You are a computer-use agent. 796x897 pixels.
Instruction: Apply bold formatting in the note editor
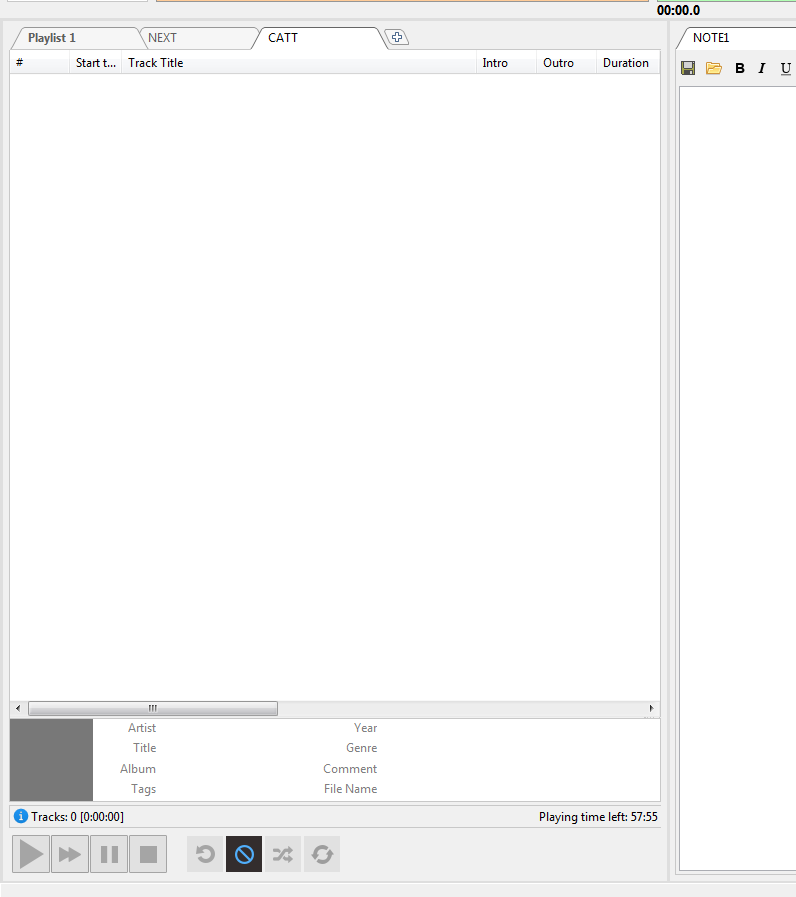(x=740, y=68)
